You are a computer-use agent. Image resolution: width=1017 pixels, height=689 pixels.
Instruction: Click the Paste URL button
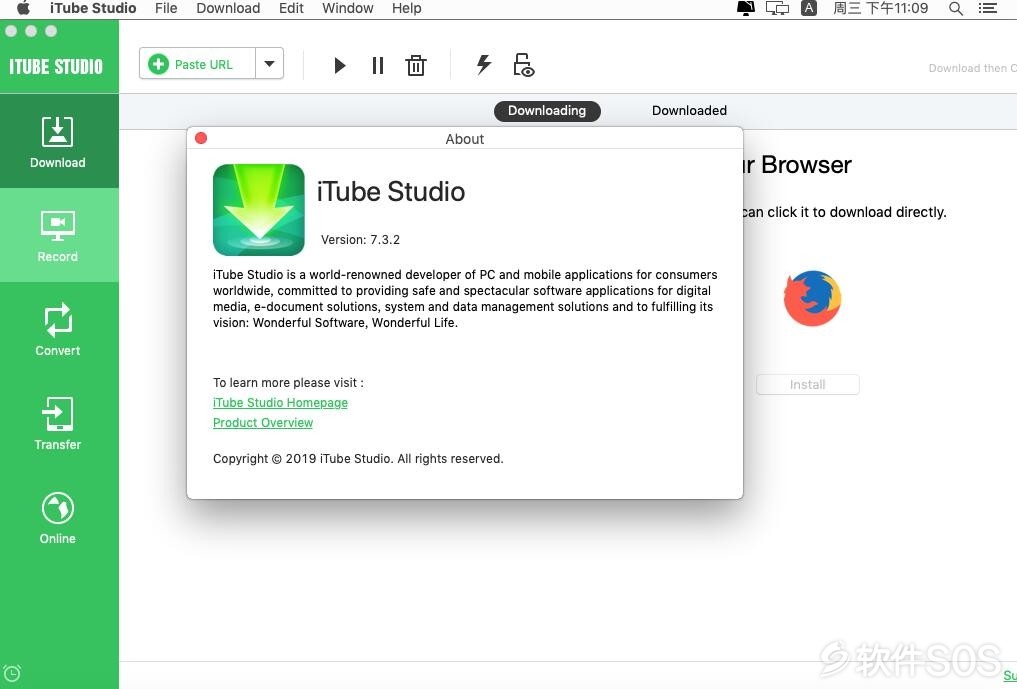(197, 64)
